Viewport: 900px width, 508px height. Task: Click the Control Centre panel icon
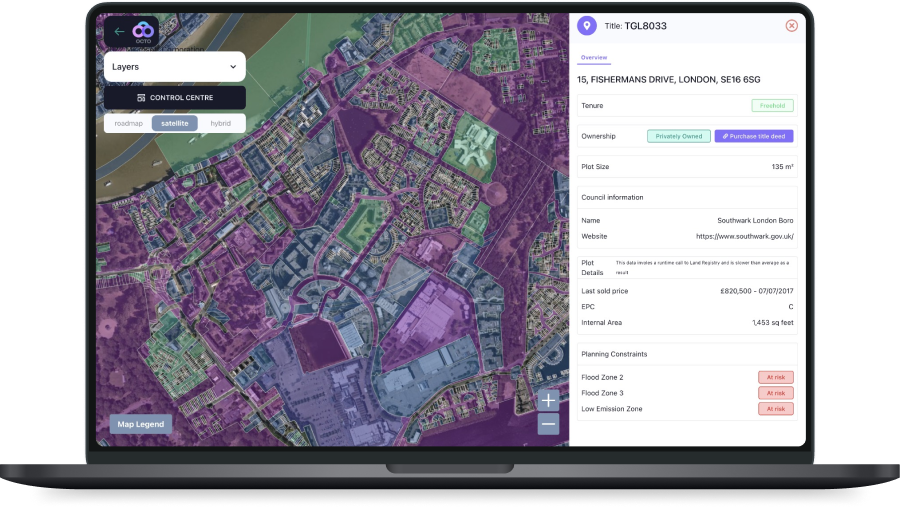(x=141, y=98)
